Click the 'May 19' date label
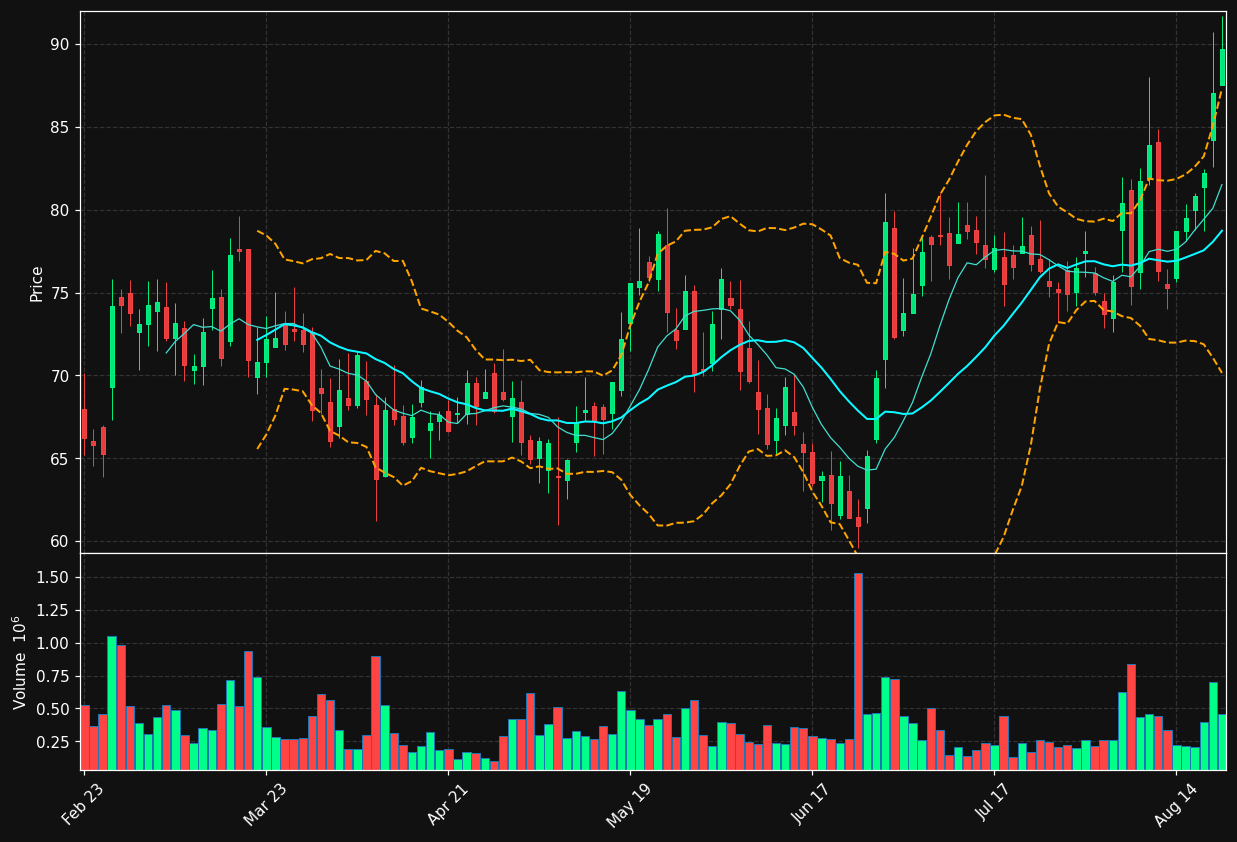Screen dimensions: 1237x842 coord(629,804)
